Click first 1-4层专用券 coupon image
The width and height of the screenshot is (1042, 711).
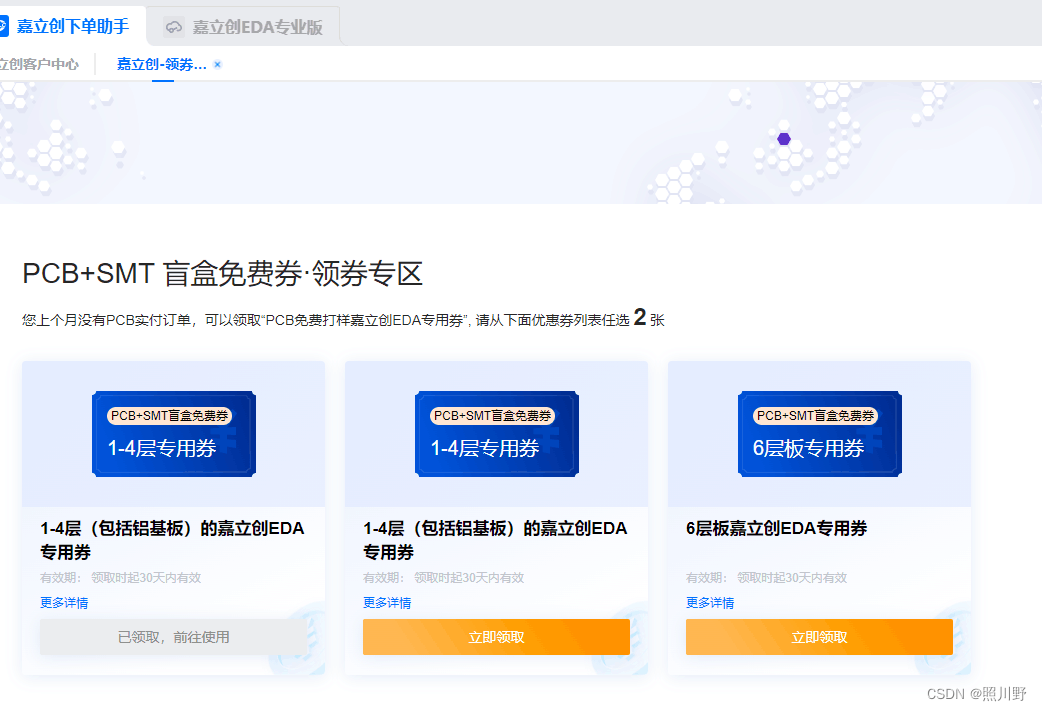tap(173, 434)
